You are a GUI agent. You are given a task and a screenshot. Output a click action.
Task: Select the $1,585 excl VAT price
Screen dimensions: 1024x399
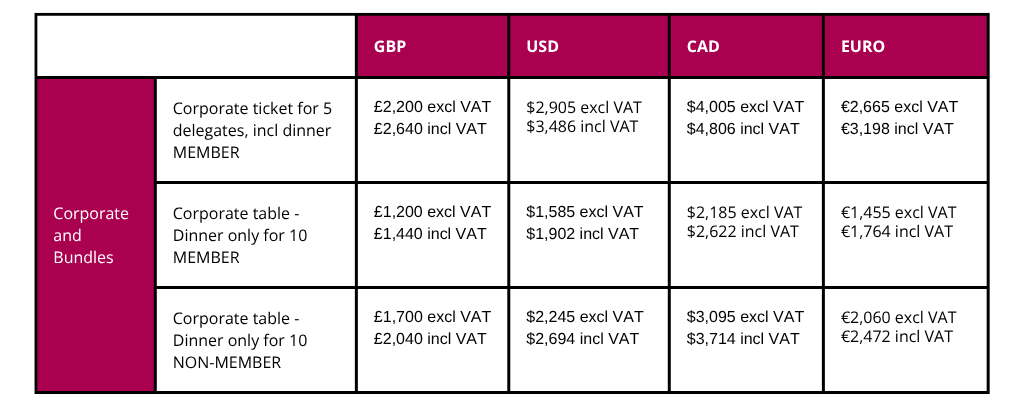(x=584, y=212)
